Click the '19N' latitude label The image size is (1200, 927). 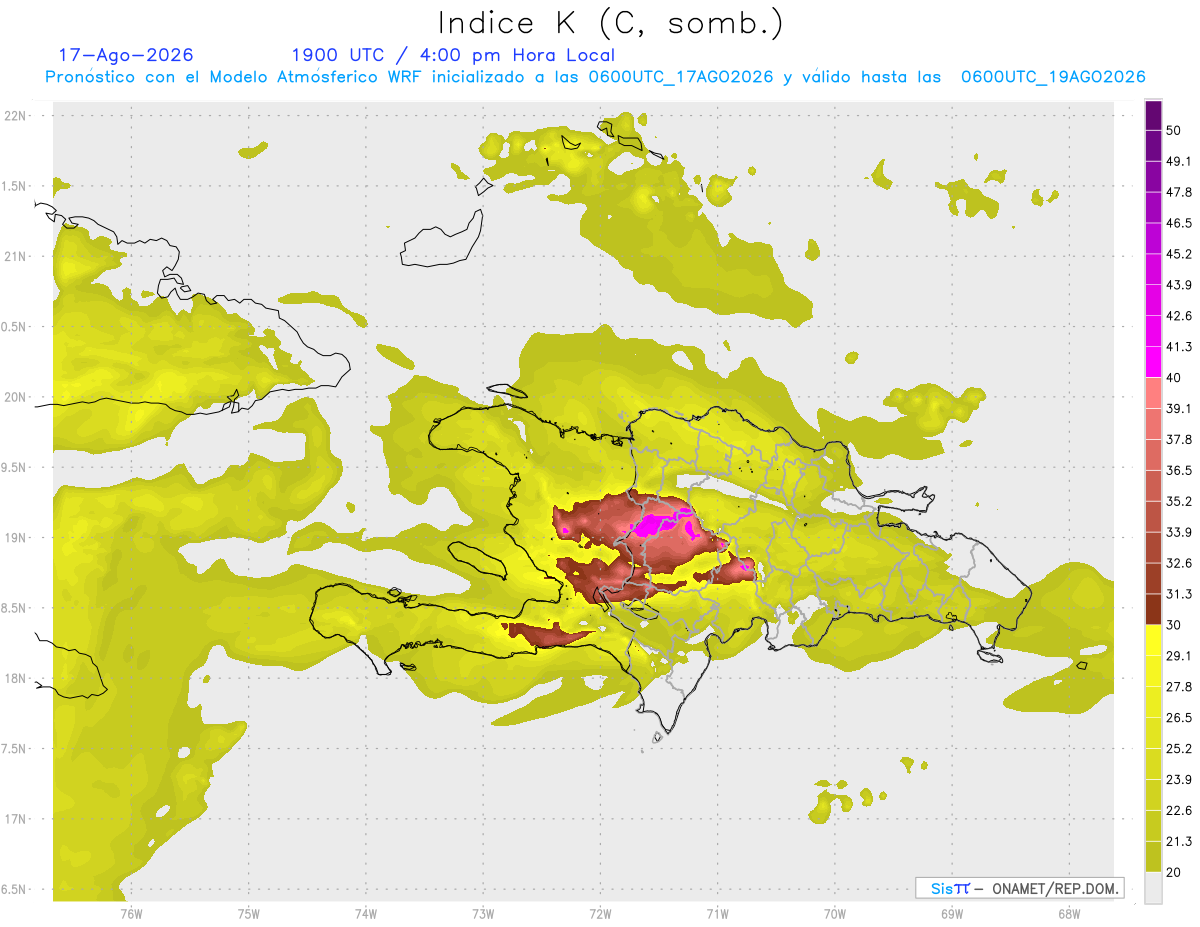[17, 537]
